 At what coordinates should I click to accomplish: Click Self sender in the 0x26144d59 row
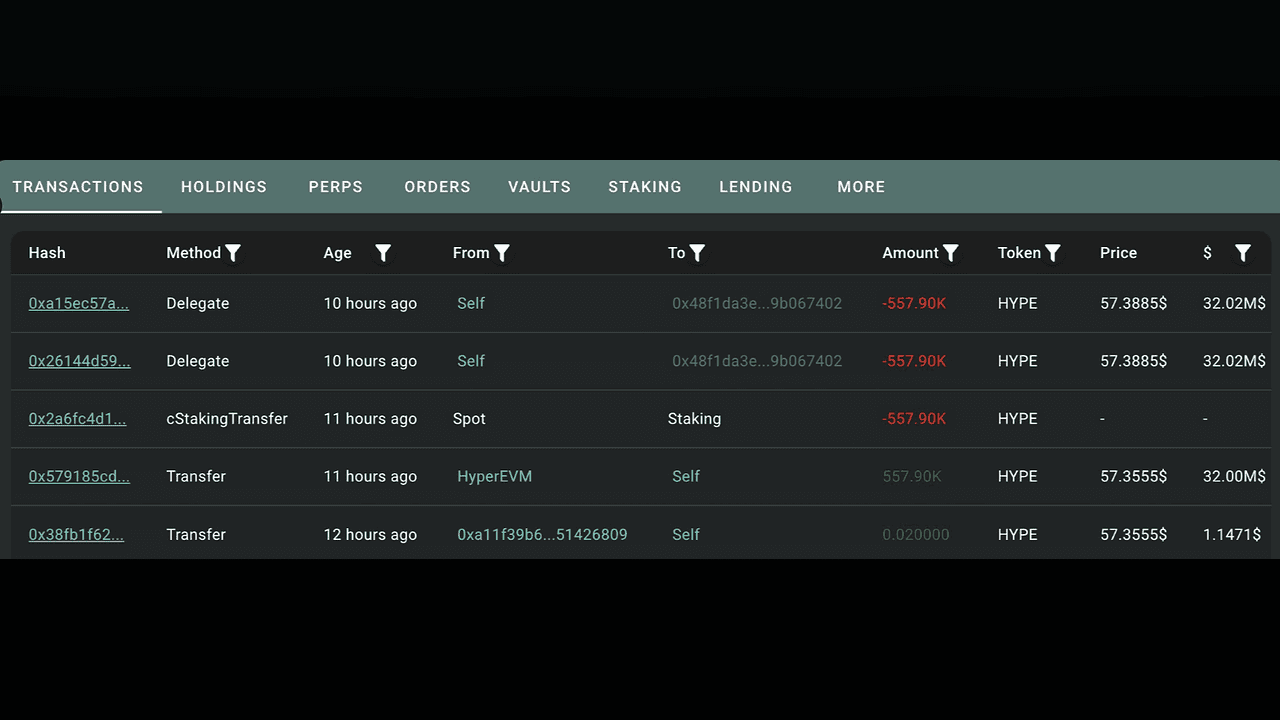[x=471, y=361]
